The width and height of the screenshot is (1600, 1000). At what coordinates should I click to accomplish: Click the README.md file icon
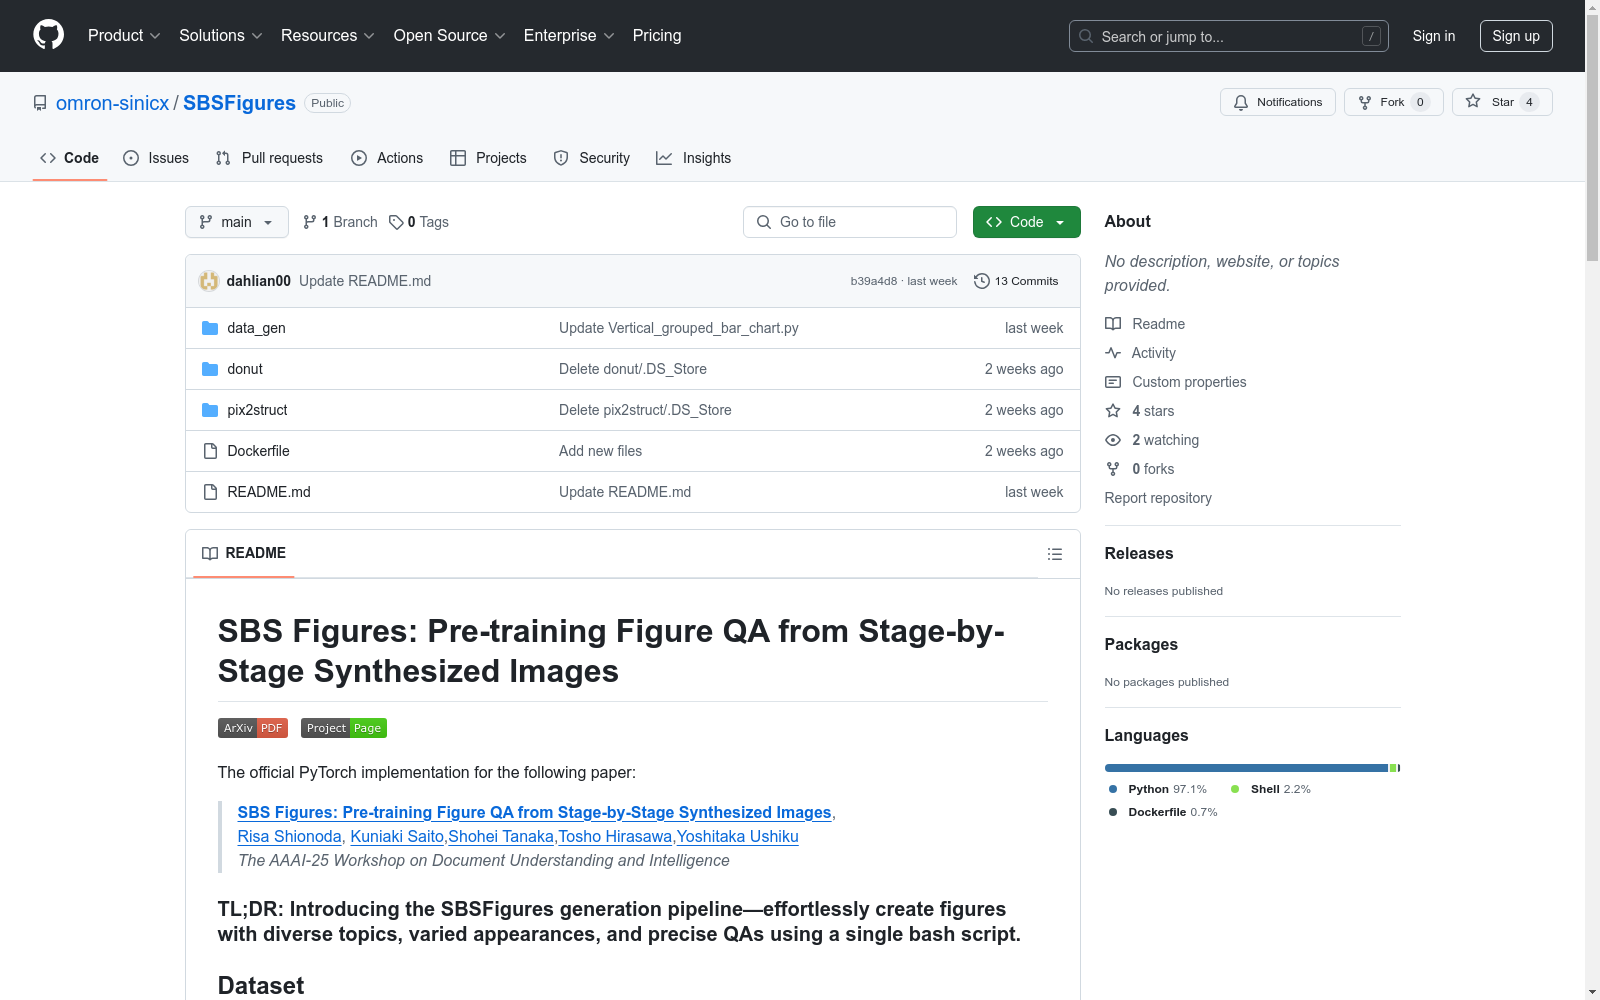[x=210, y=492]
